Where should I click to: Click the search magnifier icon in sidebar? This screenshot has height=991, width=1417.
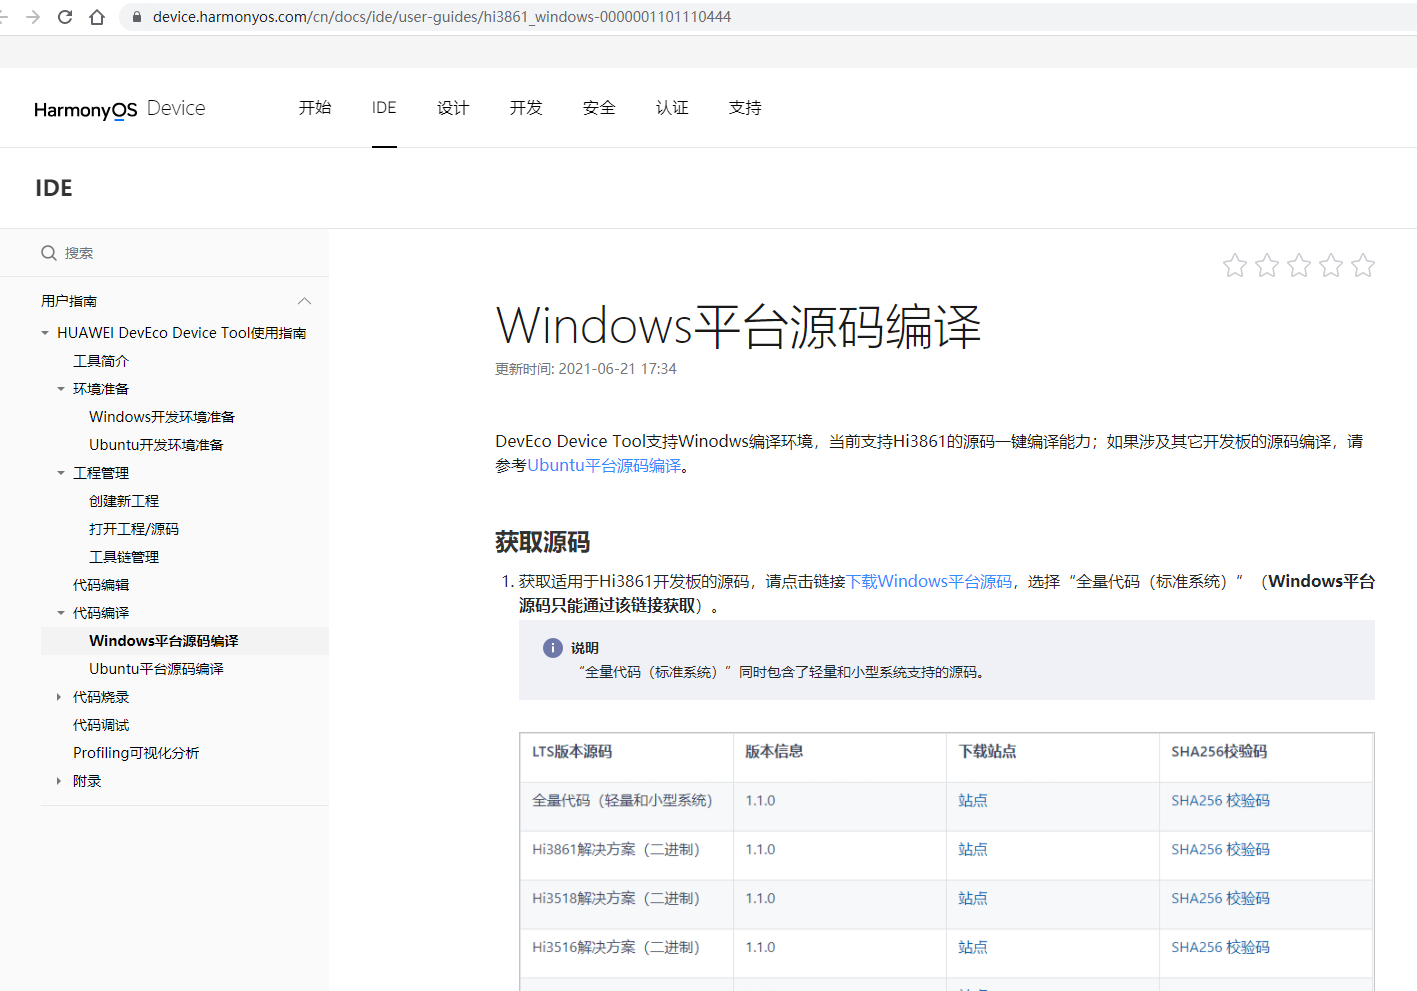48,253
